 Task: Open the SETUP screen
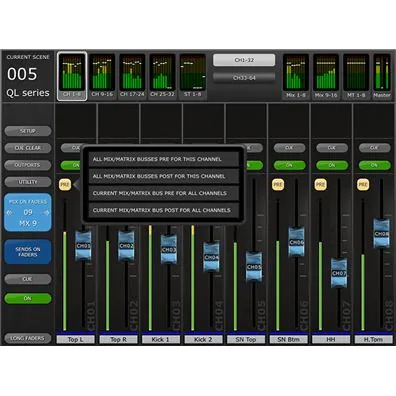click(28, 131)
